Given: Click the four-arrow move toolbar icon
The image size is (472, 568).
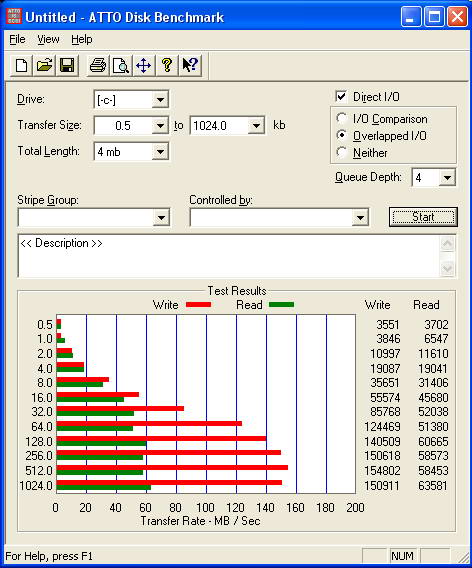Looking at the screenshot, I should [144, 66].
